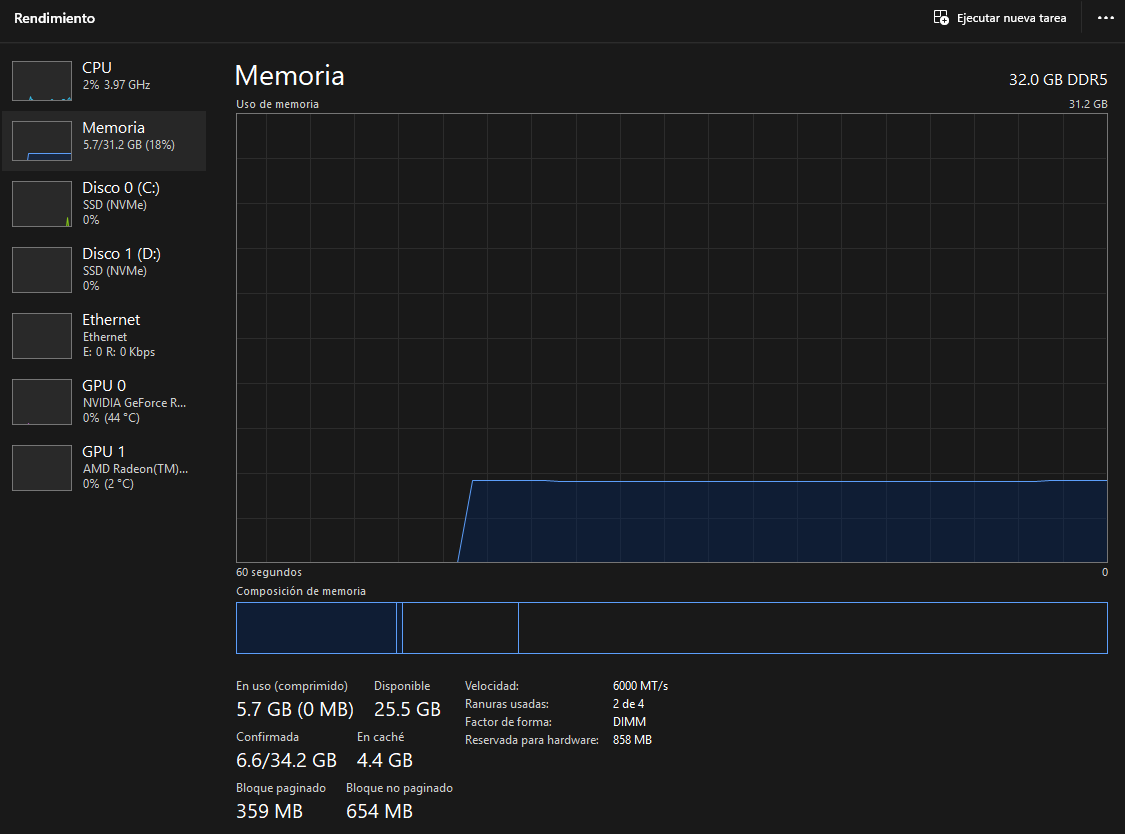Switch to Disco 1 (D:) view

104,269
